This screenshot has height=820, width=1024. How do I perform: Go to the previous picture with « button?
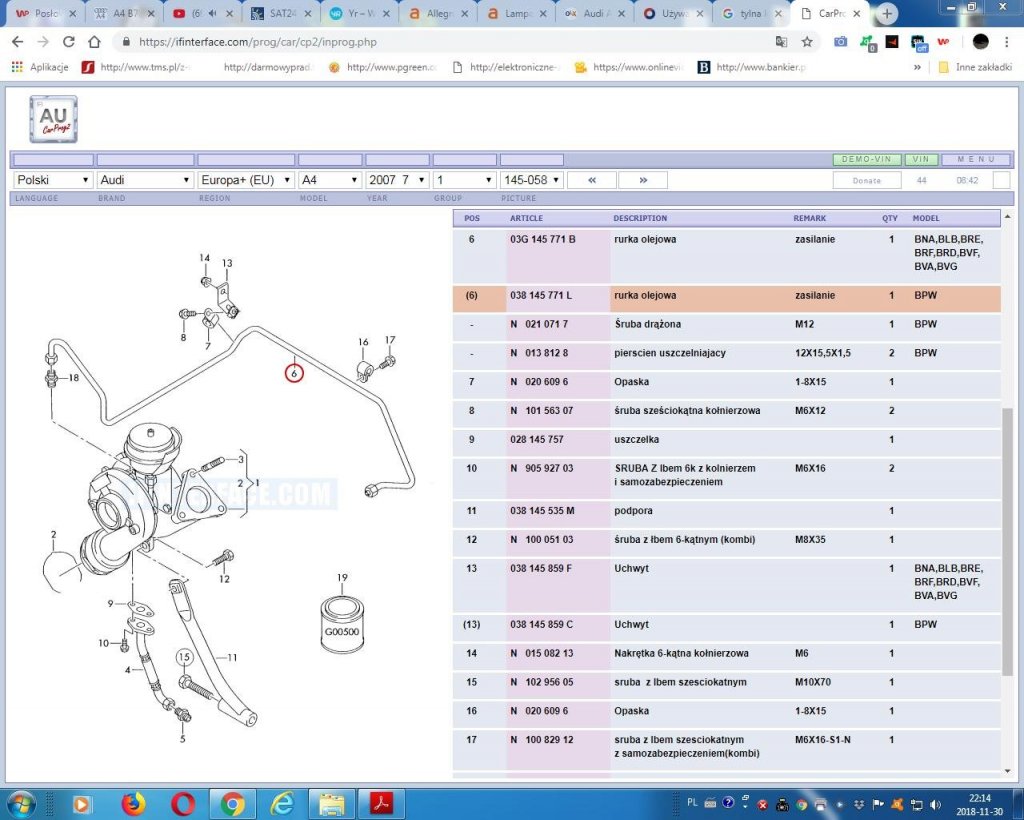point(592,180)
